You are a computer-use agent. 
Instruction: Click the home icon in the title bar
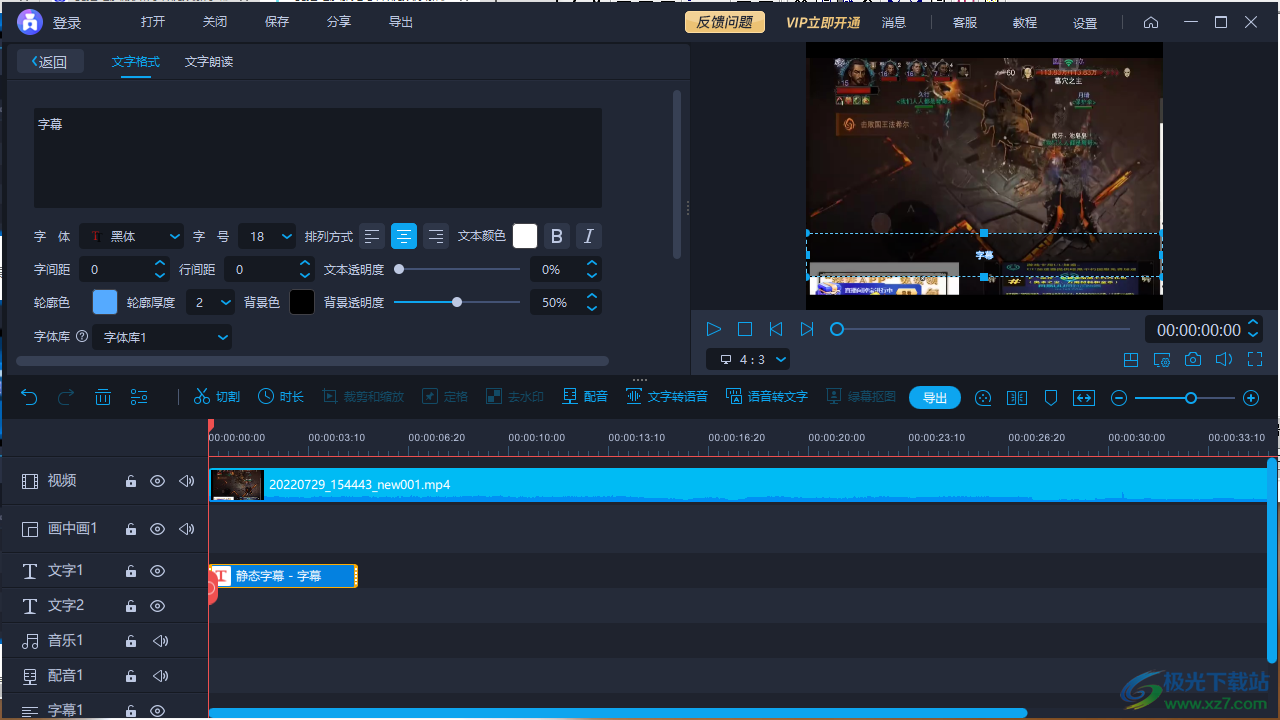pyautogui.click(x=1151, y=22)
